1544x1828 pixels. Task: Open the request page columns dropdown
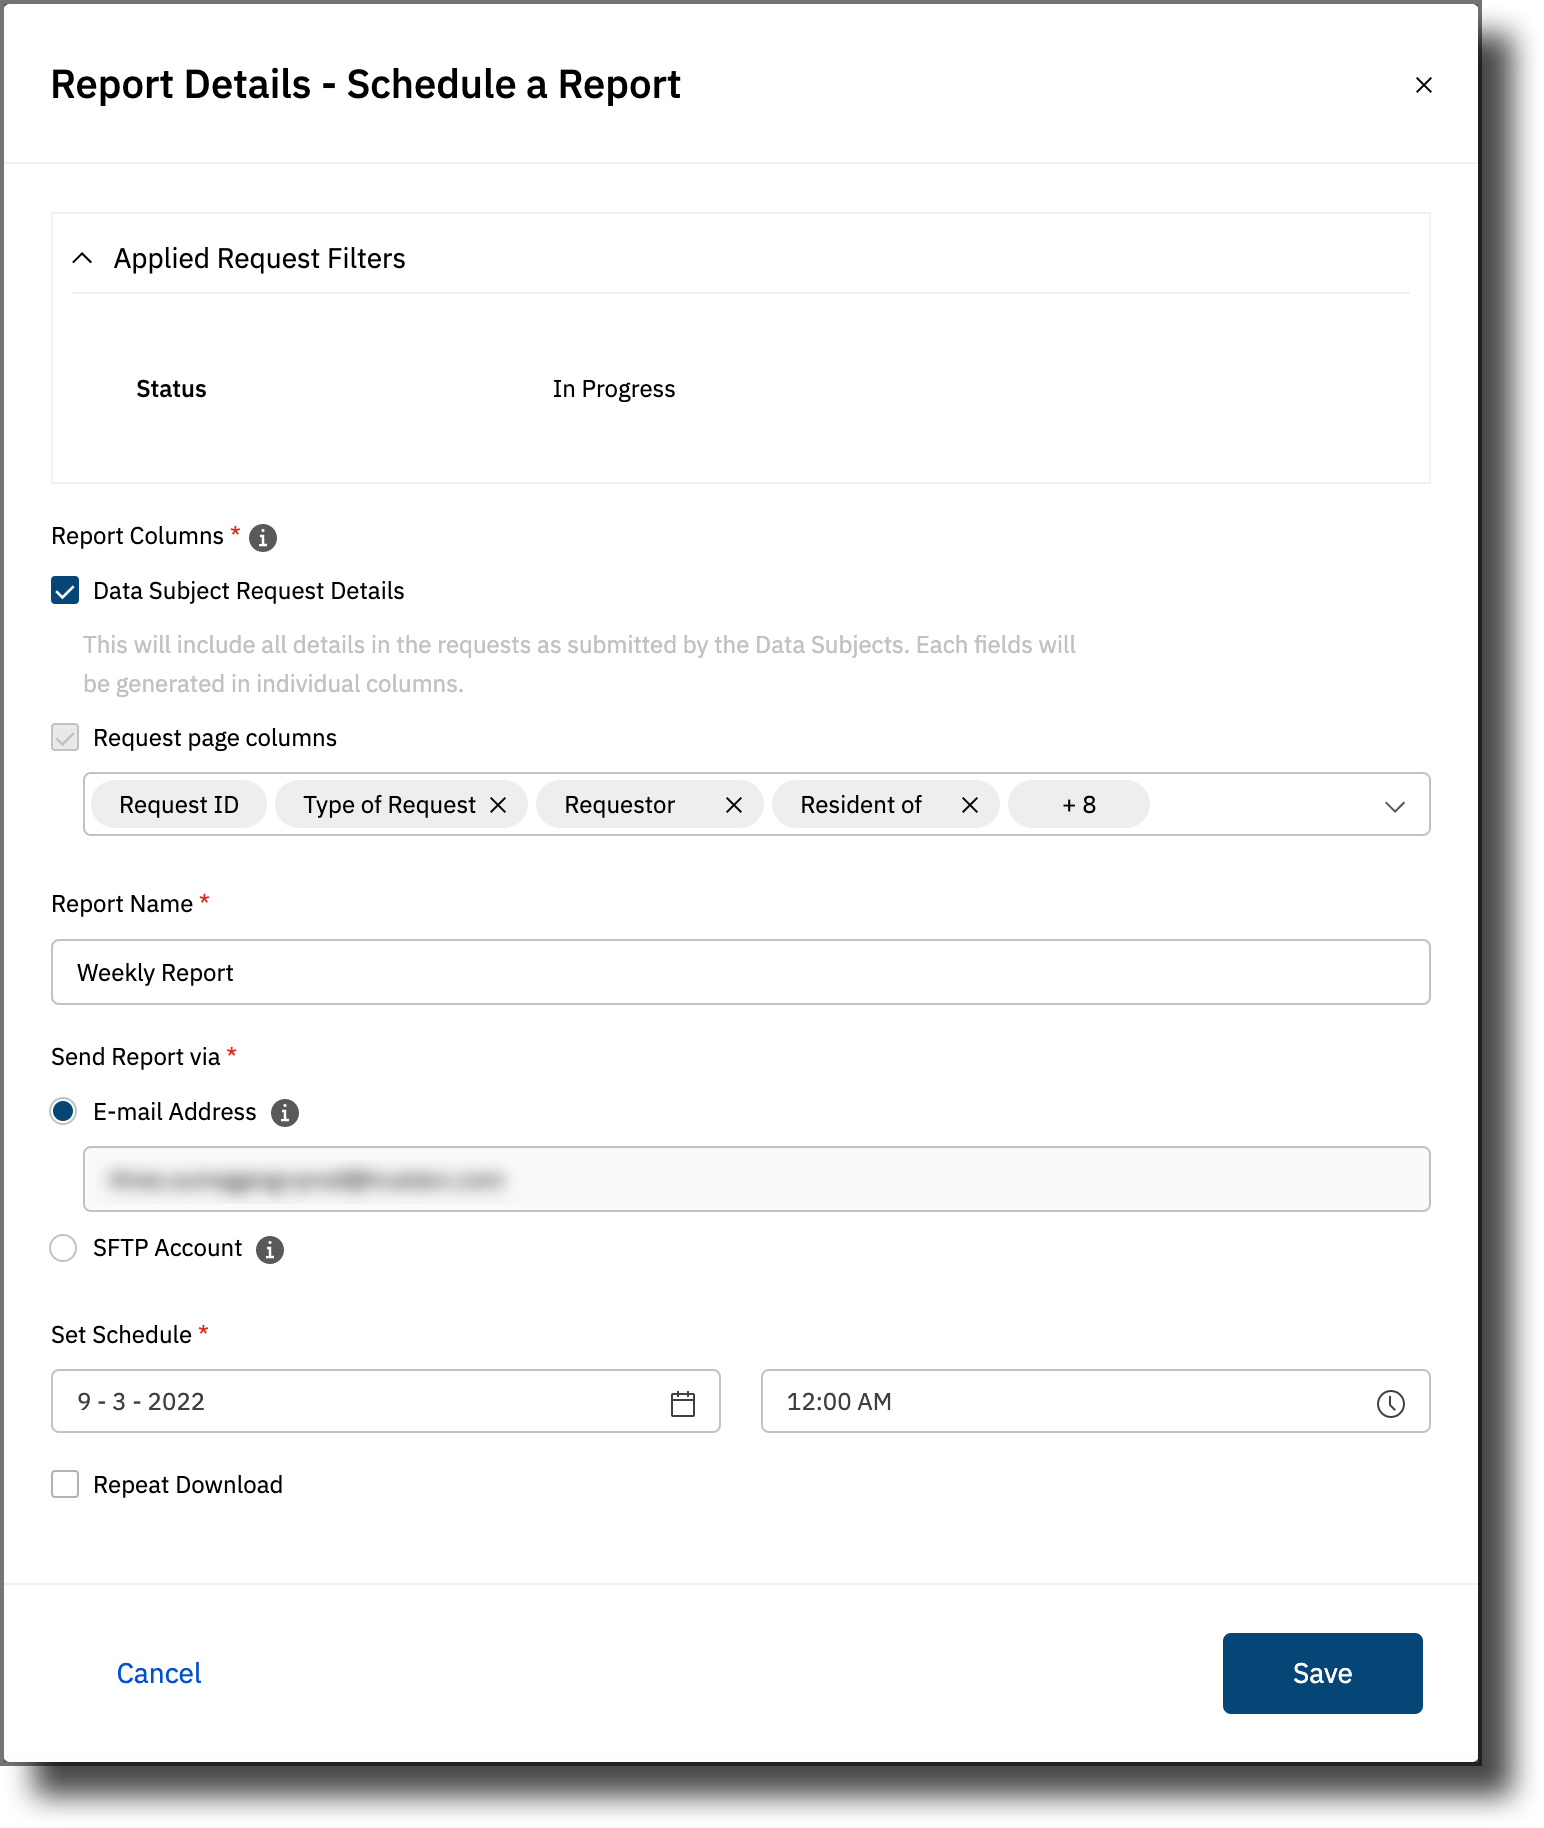(1395, 806)
